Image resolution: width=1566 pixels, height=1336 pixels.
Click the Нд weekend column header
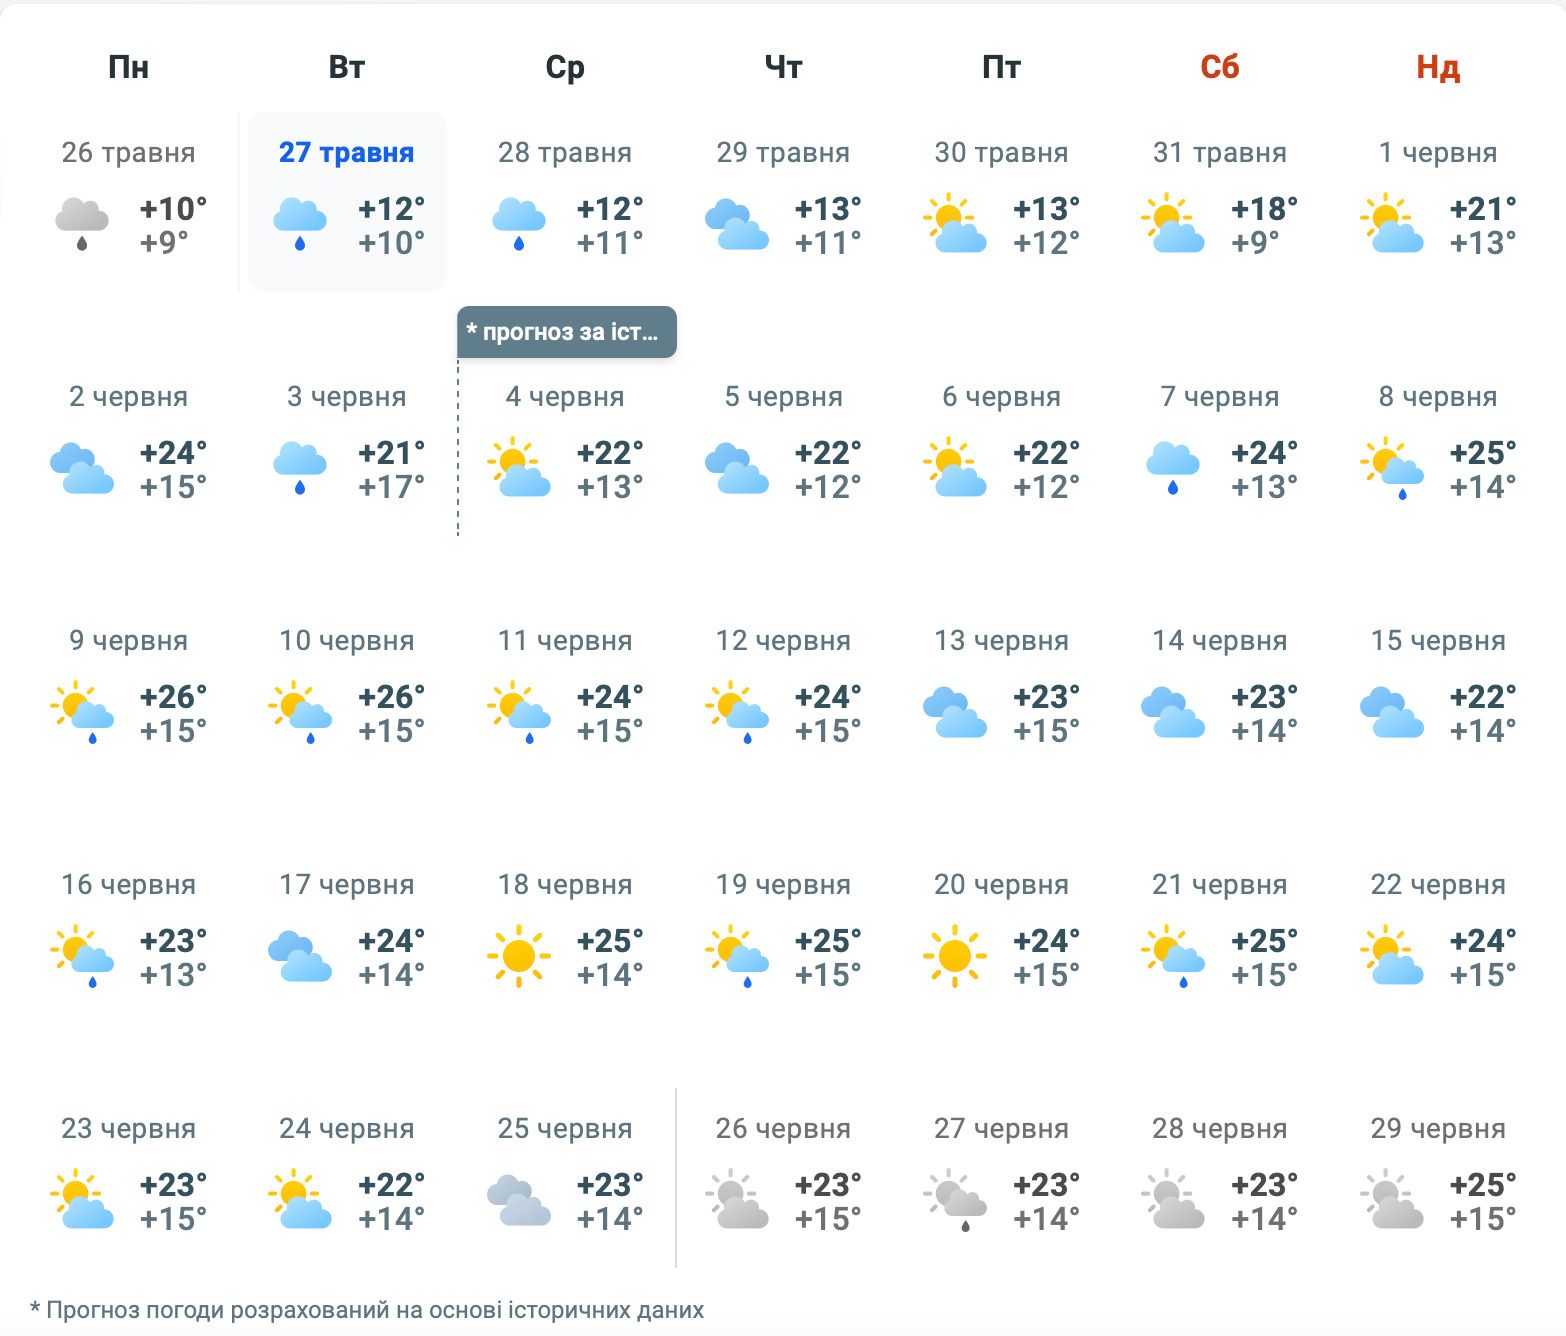click(x=1437, y=67)
